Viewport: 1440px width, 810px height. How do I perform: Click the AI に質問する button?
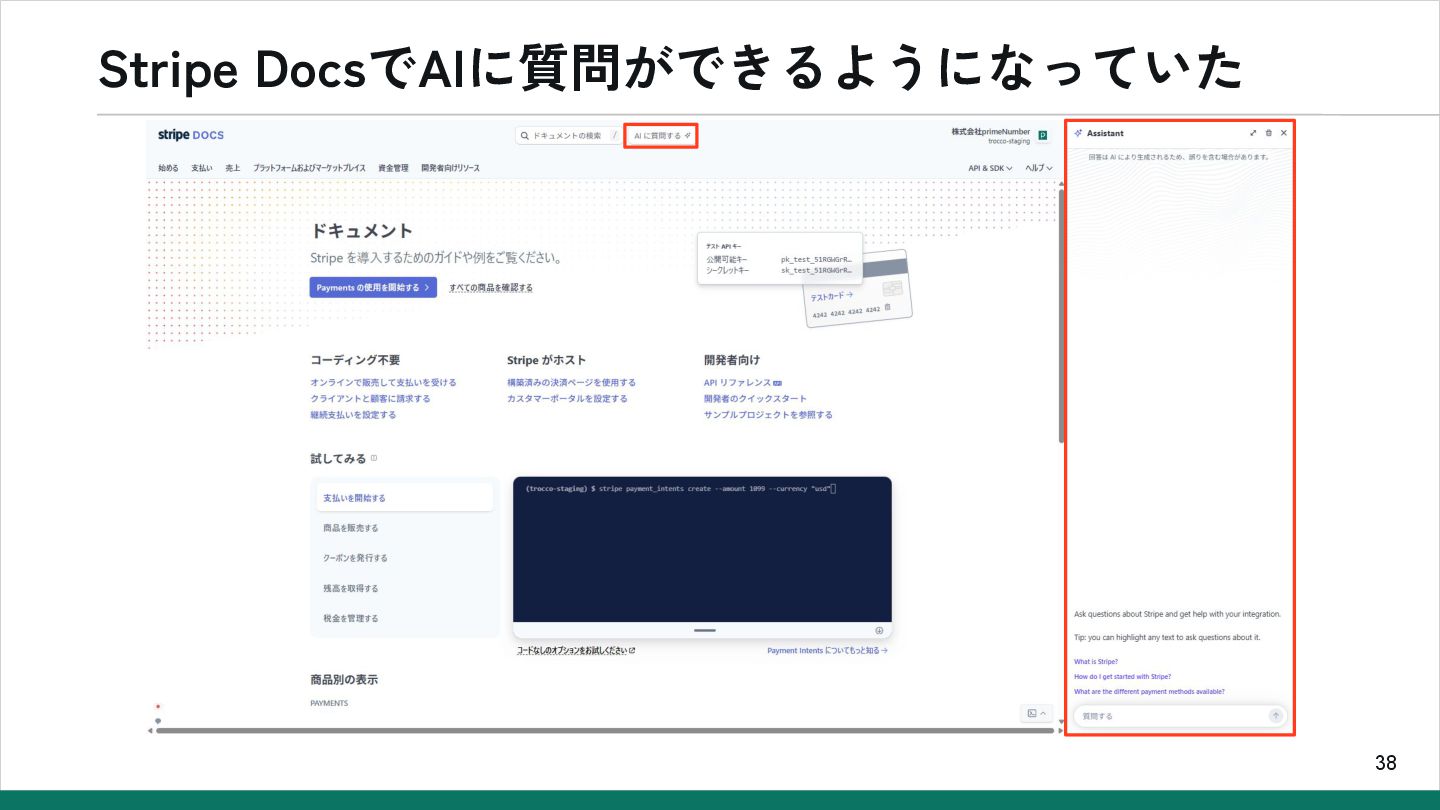point(661,135)
